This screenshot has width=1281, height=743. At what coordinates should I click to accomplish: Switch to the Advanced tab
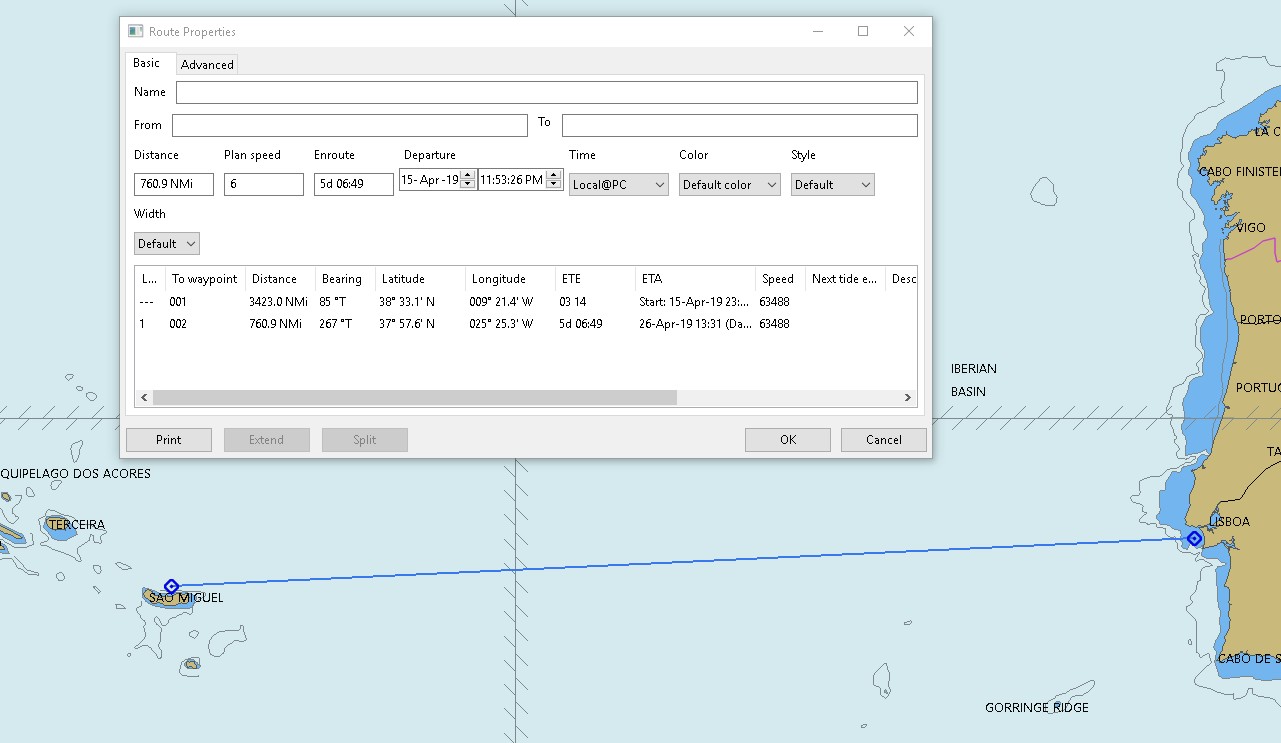(207, 65)
